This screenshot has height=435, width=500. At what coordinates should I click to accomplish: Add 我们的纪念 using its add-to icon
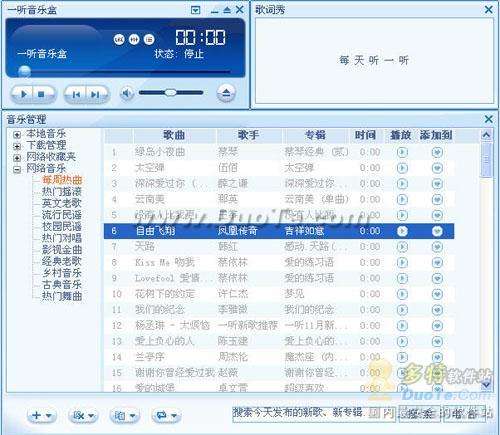click(x=437, y=310)
